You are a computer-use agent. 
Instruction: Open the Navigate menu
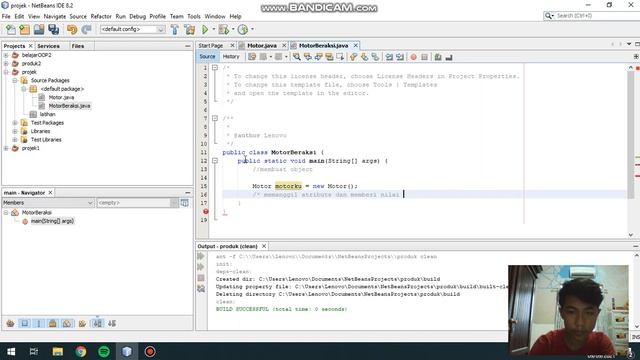coord(55,16)
